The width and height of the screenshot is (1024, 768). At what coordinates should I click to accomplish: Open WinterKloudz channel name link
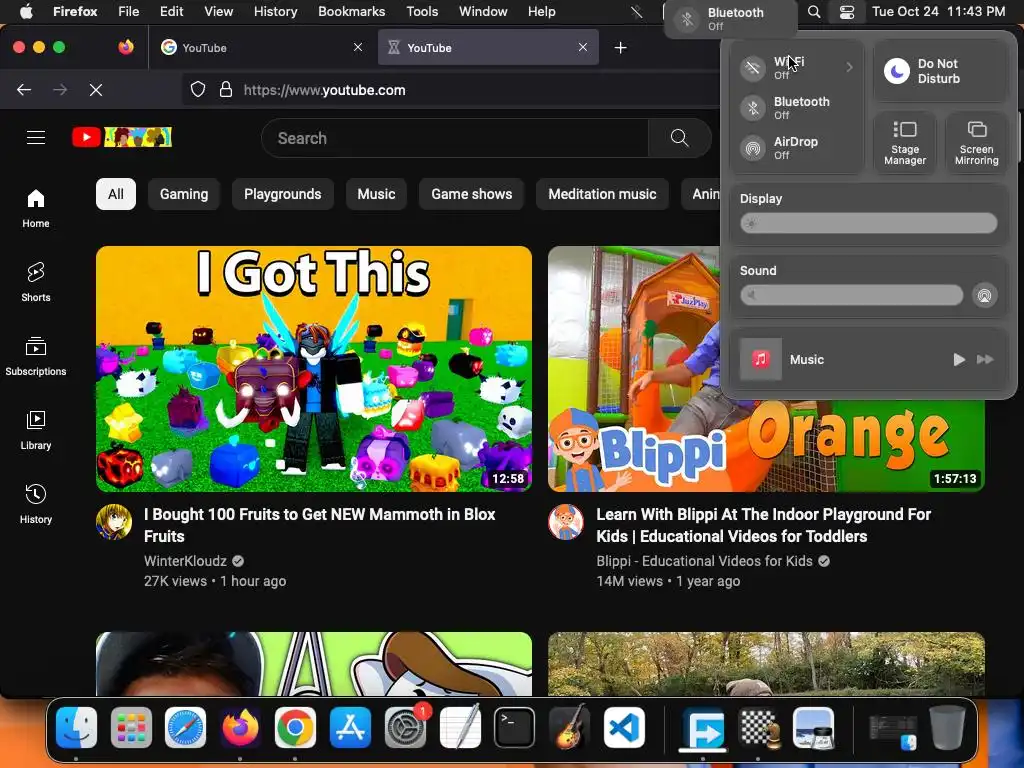tap(185, 561)
